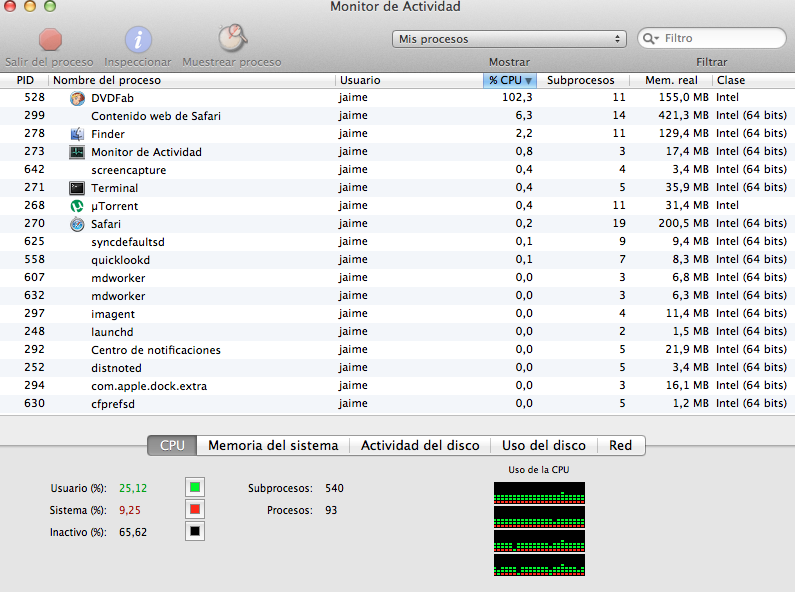
Task: Sort by Subprocesos column header
Action: coord(581,80)
